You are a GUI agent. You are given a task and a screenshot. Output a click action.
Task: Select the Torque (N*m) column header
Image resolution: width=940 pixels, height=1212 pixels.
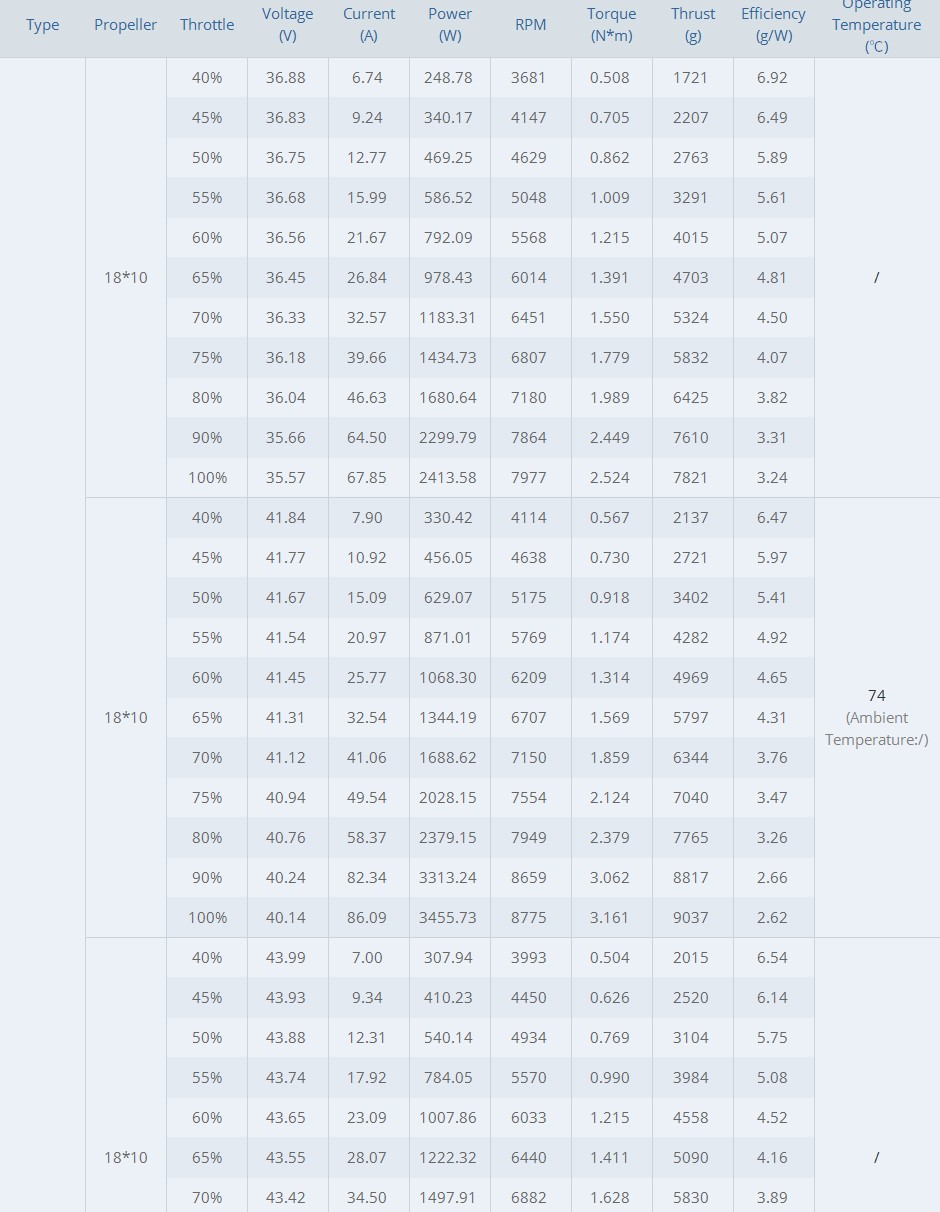(x=612, y=25)
